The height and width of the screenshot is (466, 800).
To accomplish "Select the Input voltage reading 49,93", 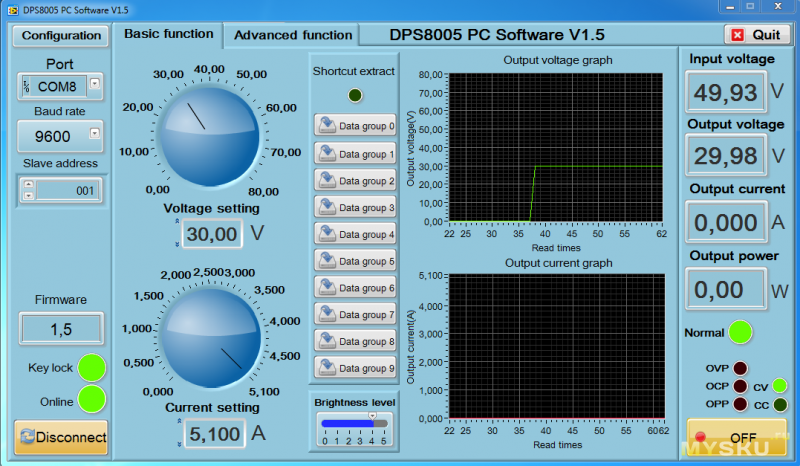I will 726,92.
